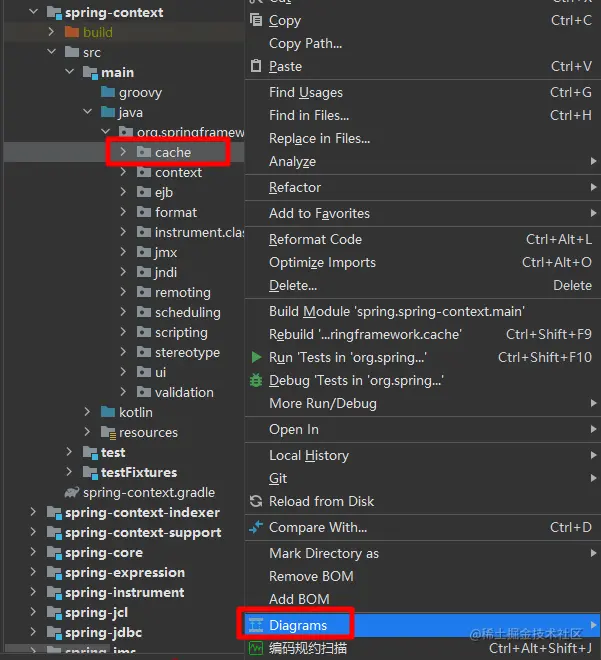Expand the resources folder
This screenshot has width=601, height=660.
[x=87, y=432]
